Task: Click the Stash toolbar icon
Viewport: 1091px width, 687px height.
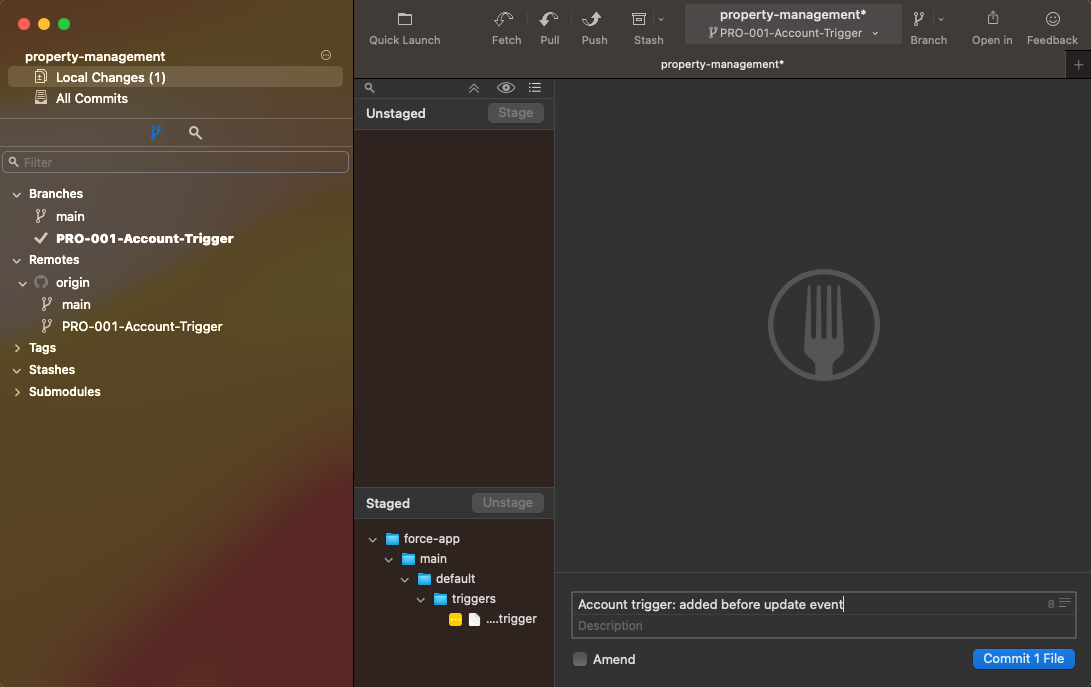Action: pos(639,19)
